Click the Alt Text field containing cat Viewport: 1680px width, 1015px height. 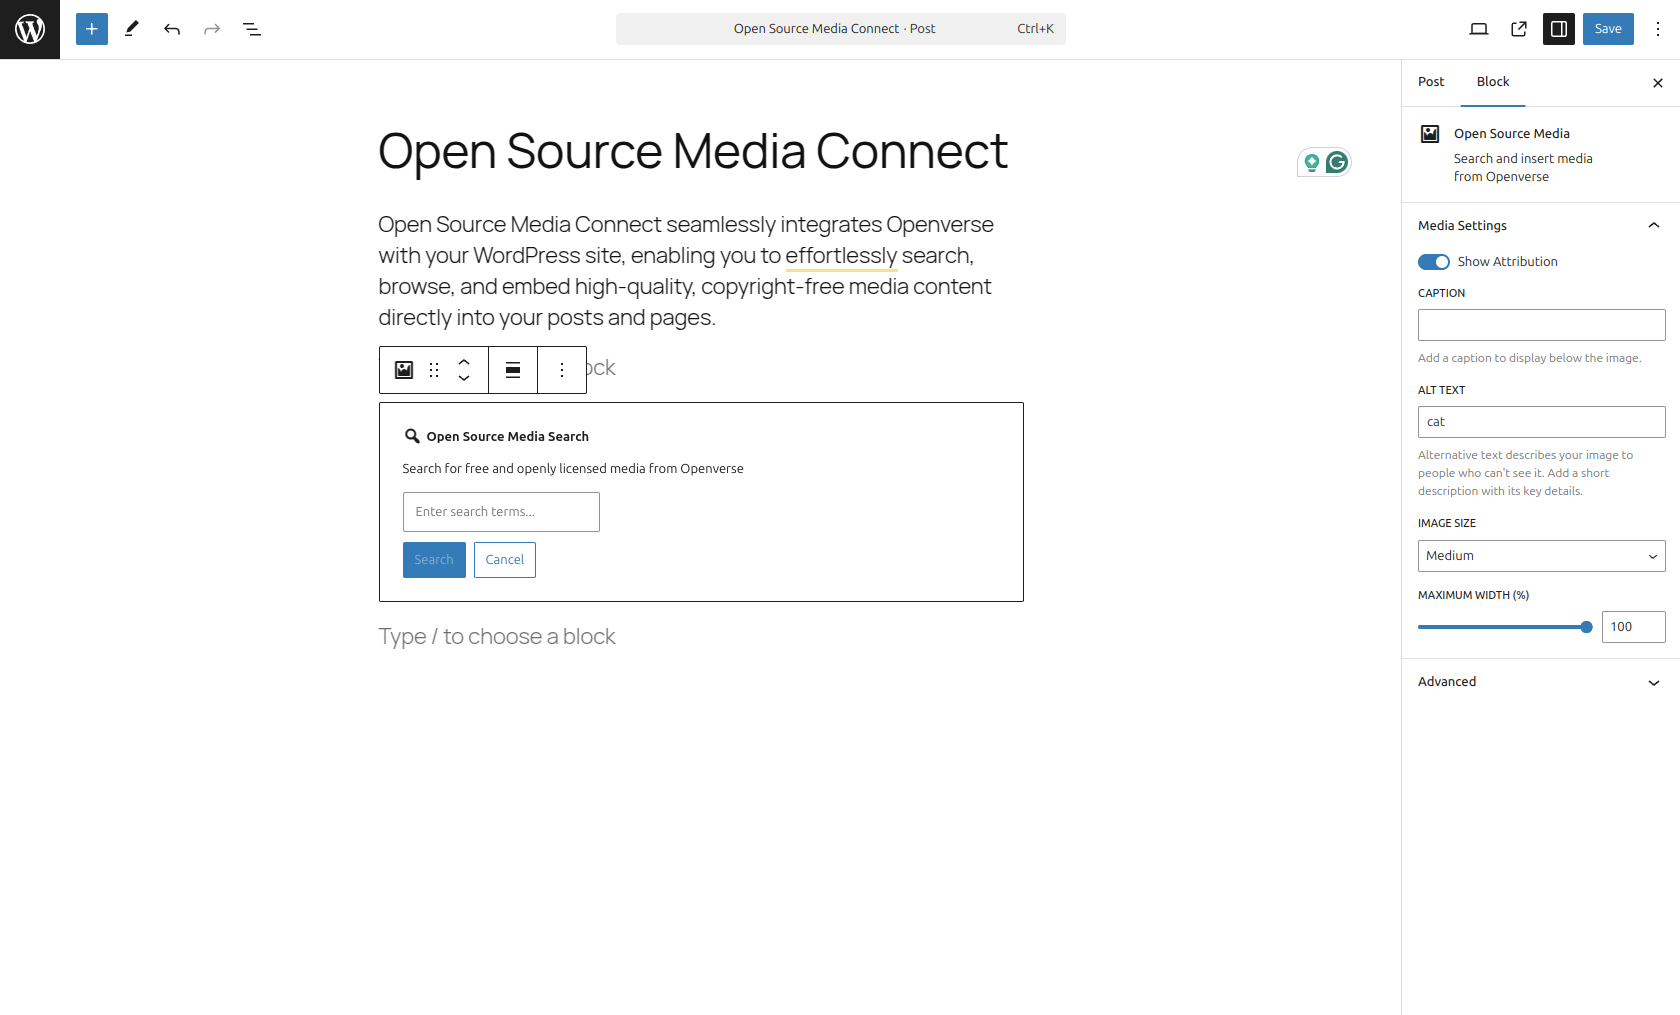pos(1541,422)
